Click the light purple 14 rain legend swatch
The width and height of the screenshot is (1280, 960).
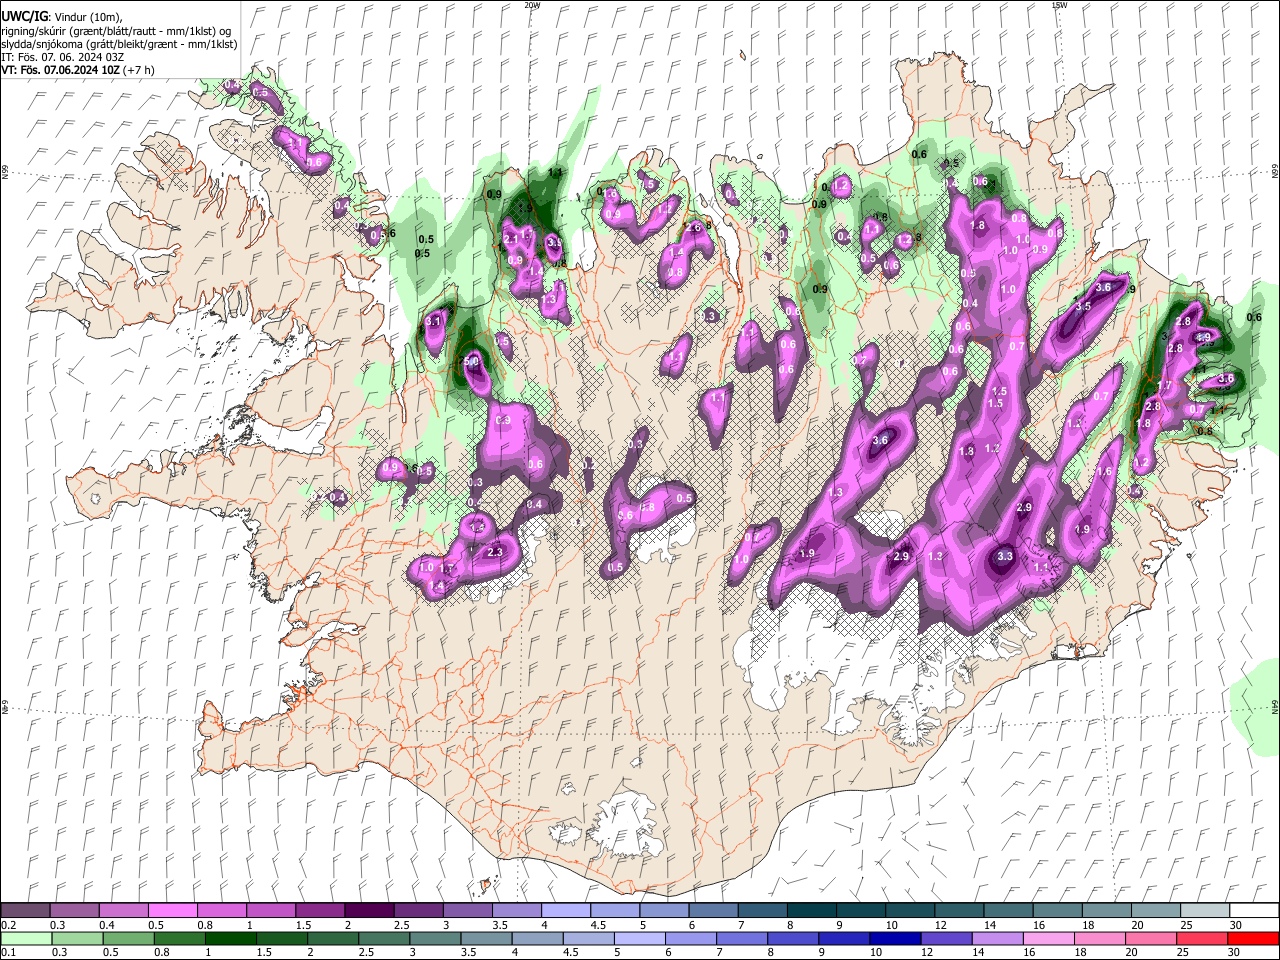998,938
